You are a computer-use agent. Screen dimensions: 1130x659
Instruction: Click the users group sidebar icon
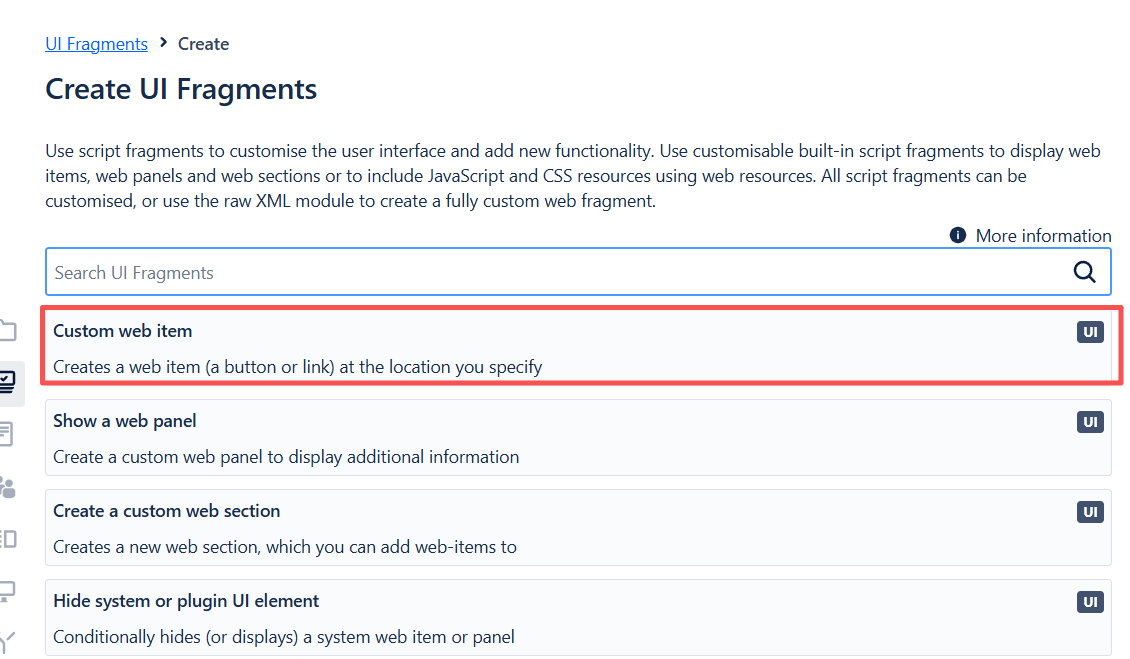coord(8,487)
